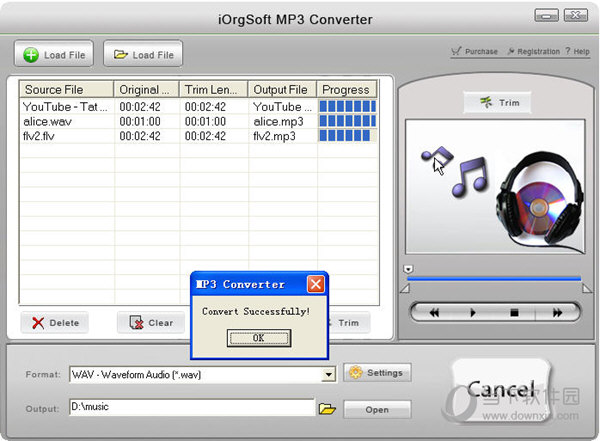Click the Trim Len... column header
This screenshot has width=600, height=441.
(x=214, y=90)
